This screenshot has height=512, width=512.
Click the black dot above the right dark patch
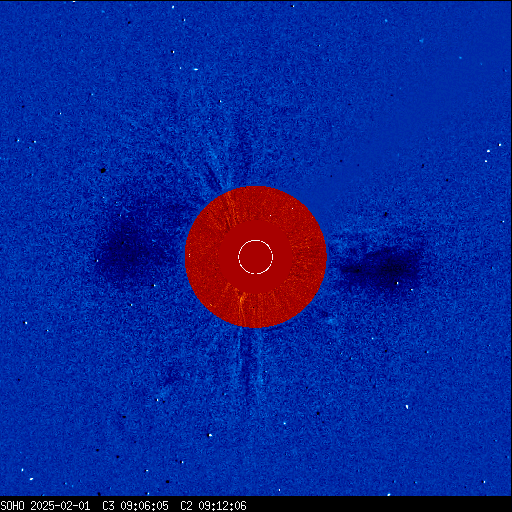pos(386,214)
